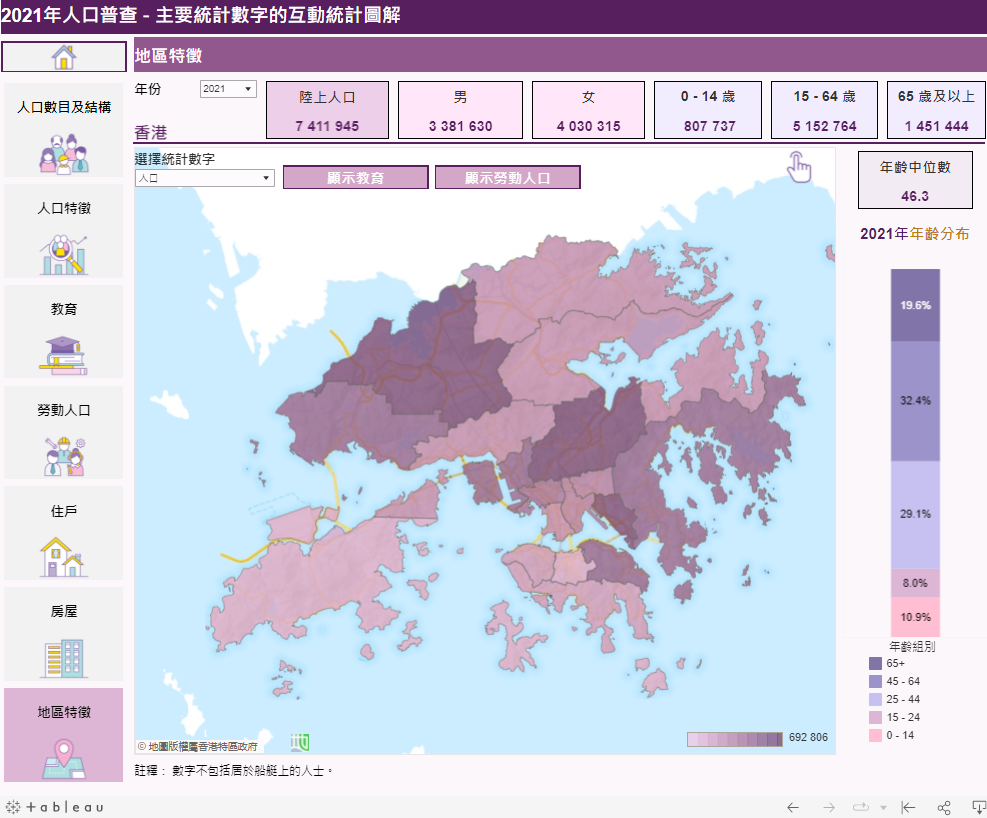Select the 15 - 24 legend swatch
The image size is (987, 818).
(875, 717)
